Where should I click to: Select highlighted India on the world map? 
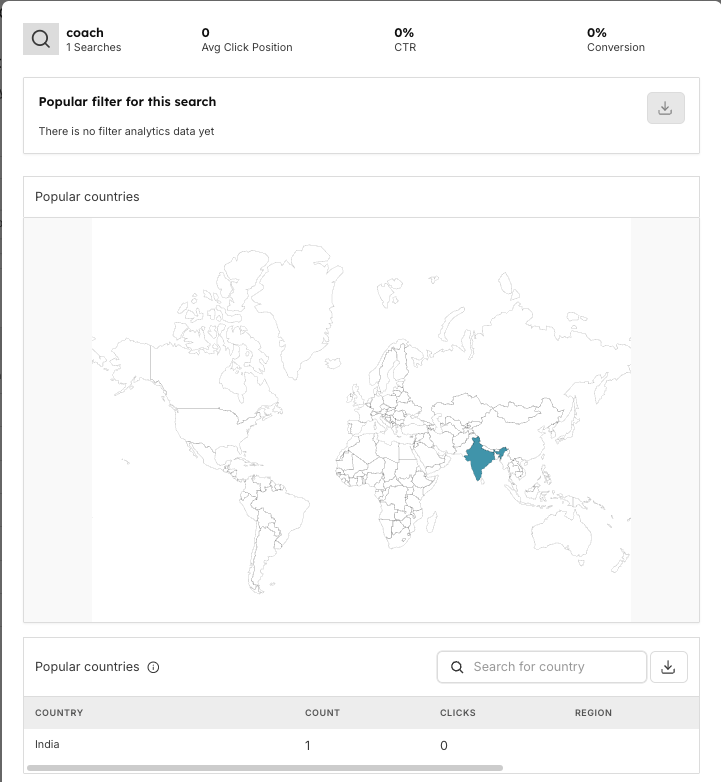pos(480,461)
